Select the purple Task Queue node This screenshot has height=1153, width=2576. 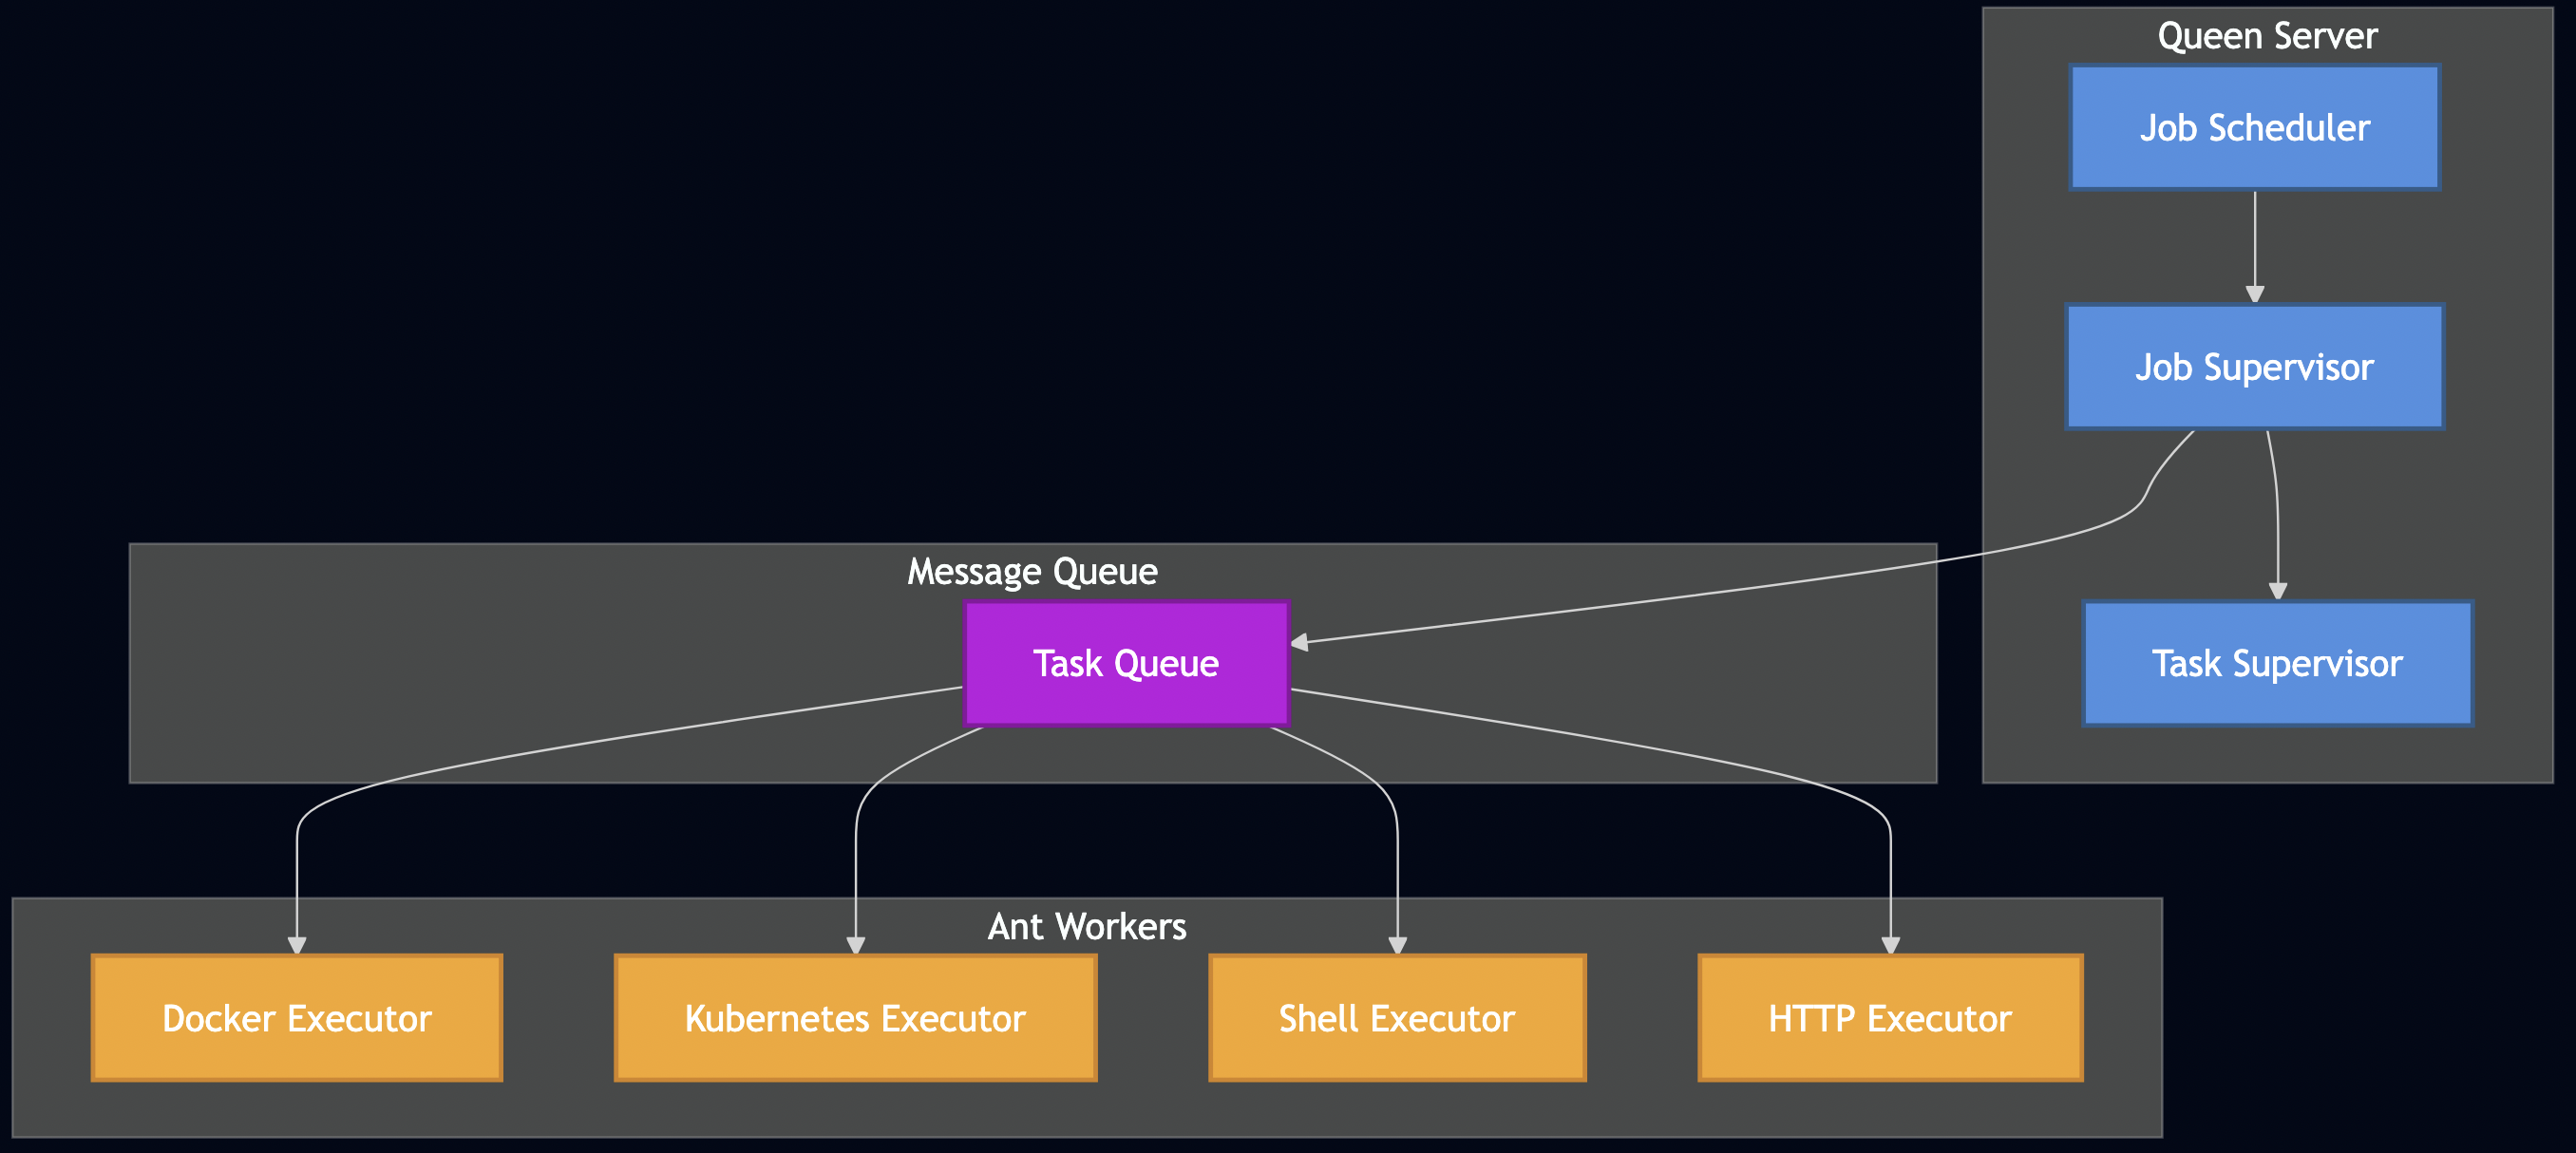(x=1126, y=663)
